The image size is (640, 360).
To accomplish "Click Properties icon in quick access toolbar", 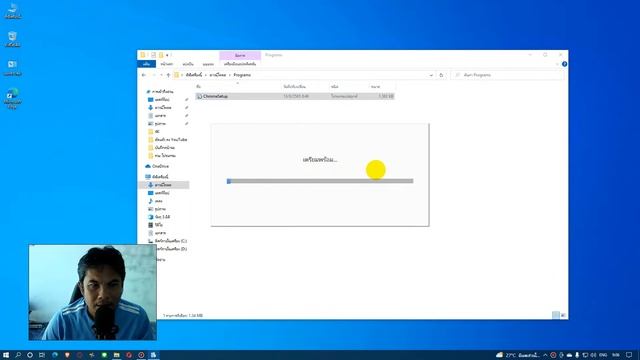I will point(153,55).
